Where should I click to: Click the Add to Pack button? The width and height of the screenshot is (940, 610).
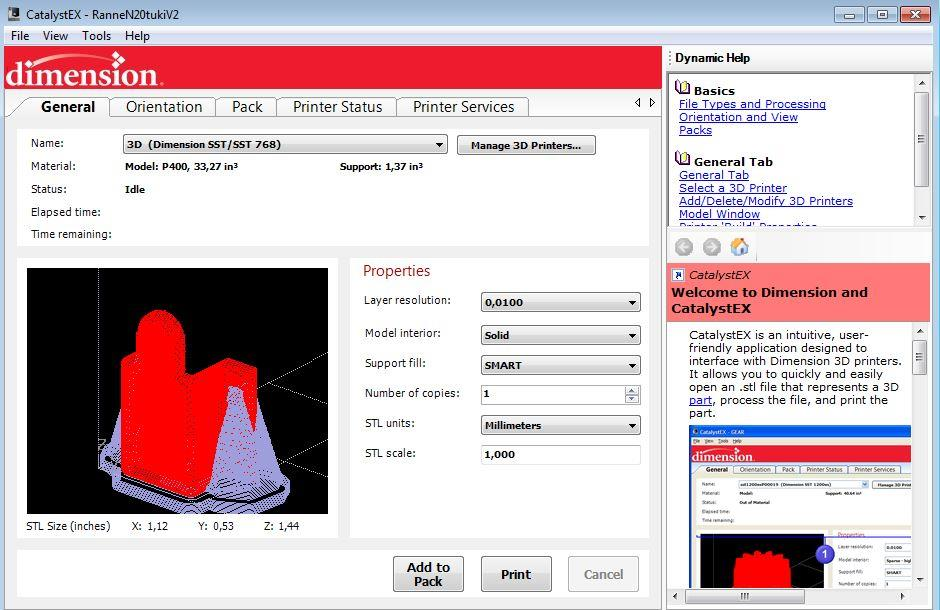(428, 574)
